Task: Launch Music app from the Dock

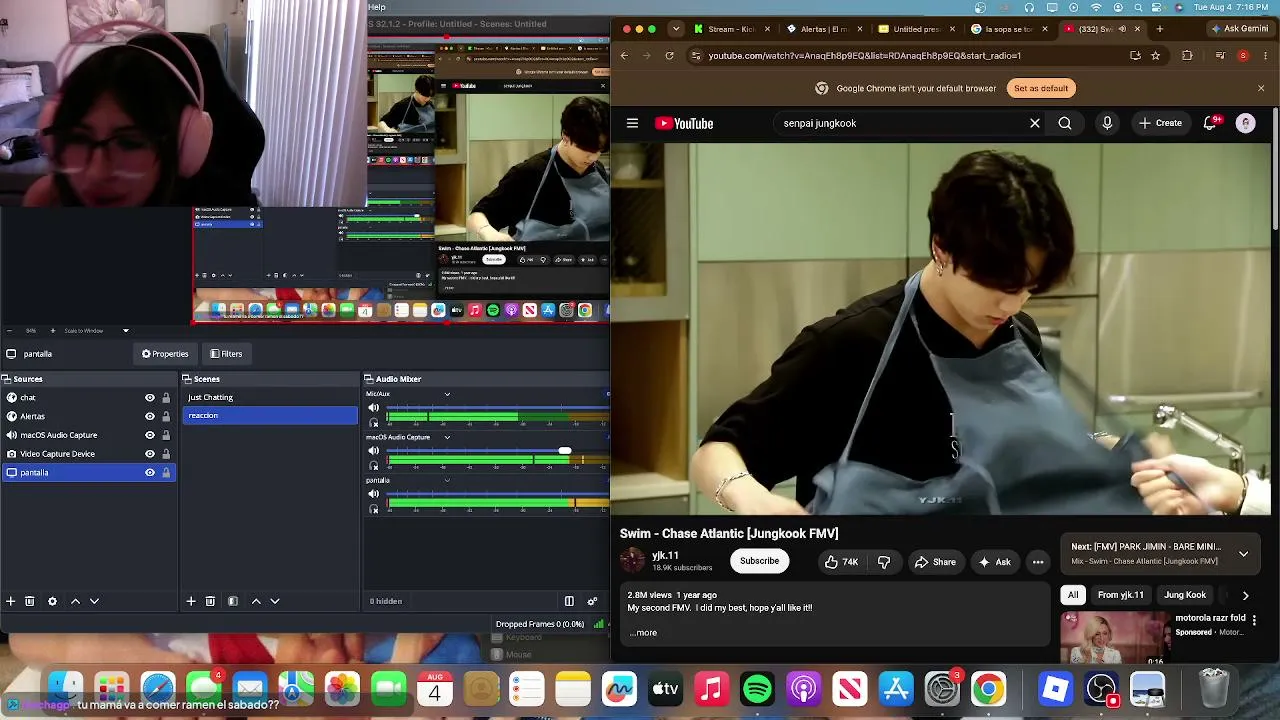Action: [x=711, y=689]
